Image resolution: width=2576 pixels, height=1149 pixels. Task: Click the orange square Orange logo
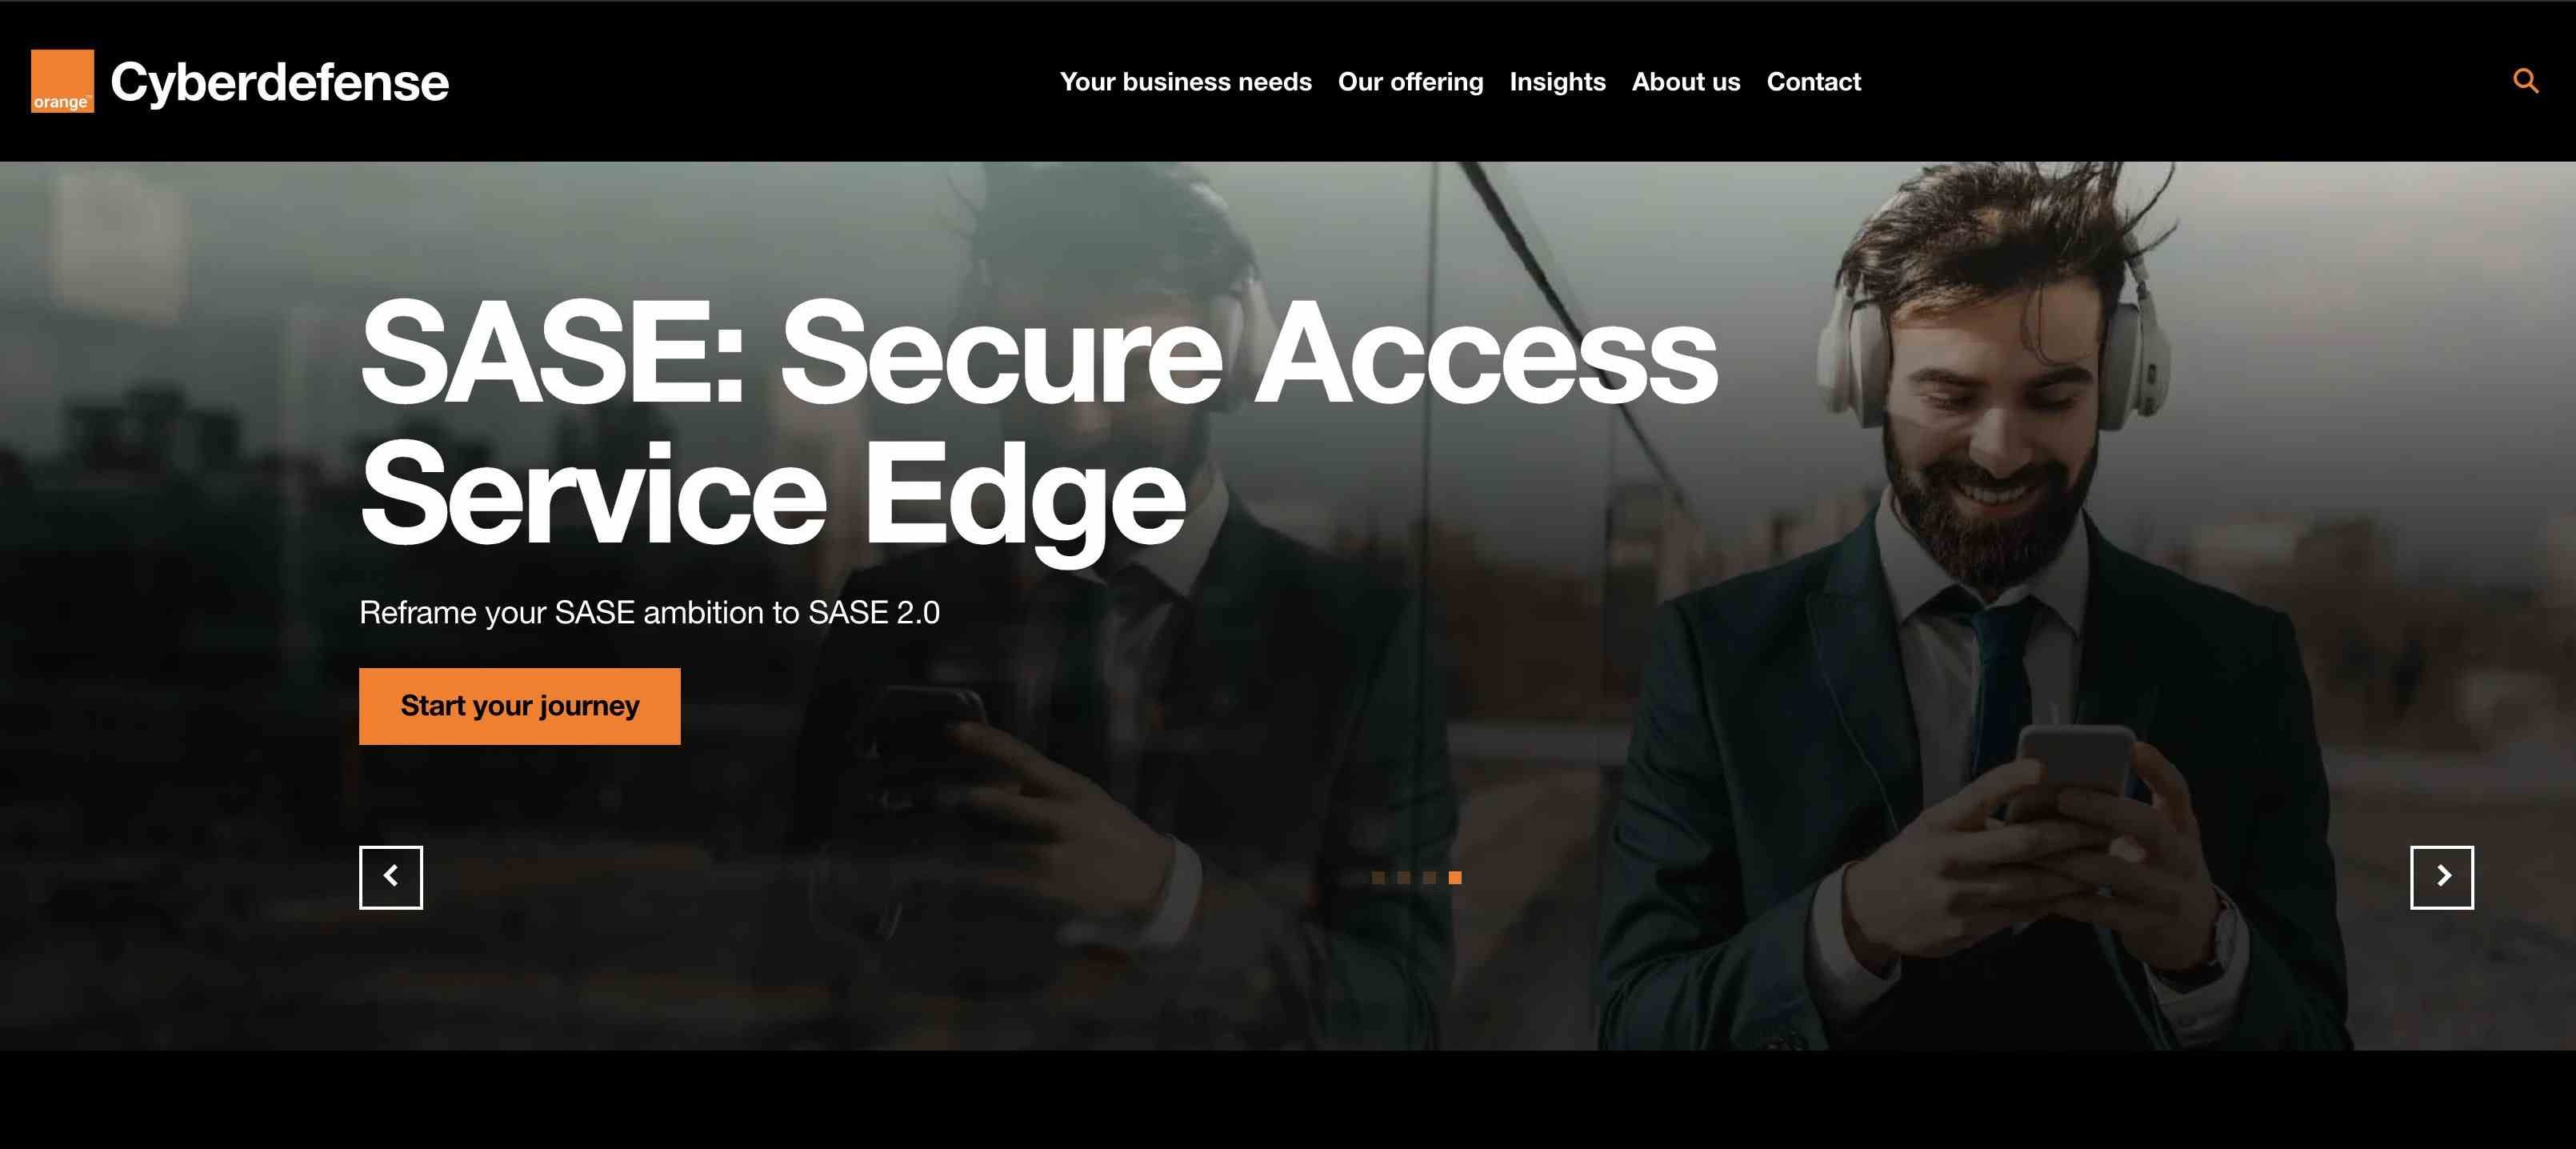62,81
